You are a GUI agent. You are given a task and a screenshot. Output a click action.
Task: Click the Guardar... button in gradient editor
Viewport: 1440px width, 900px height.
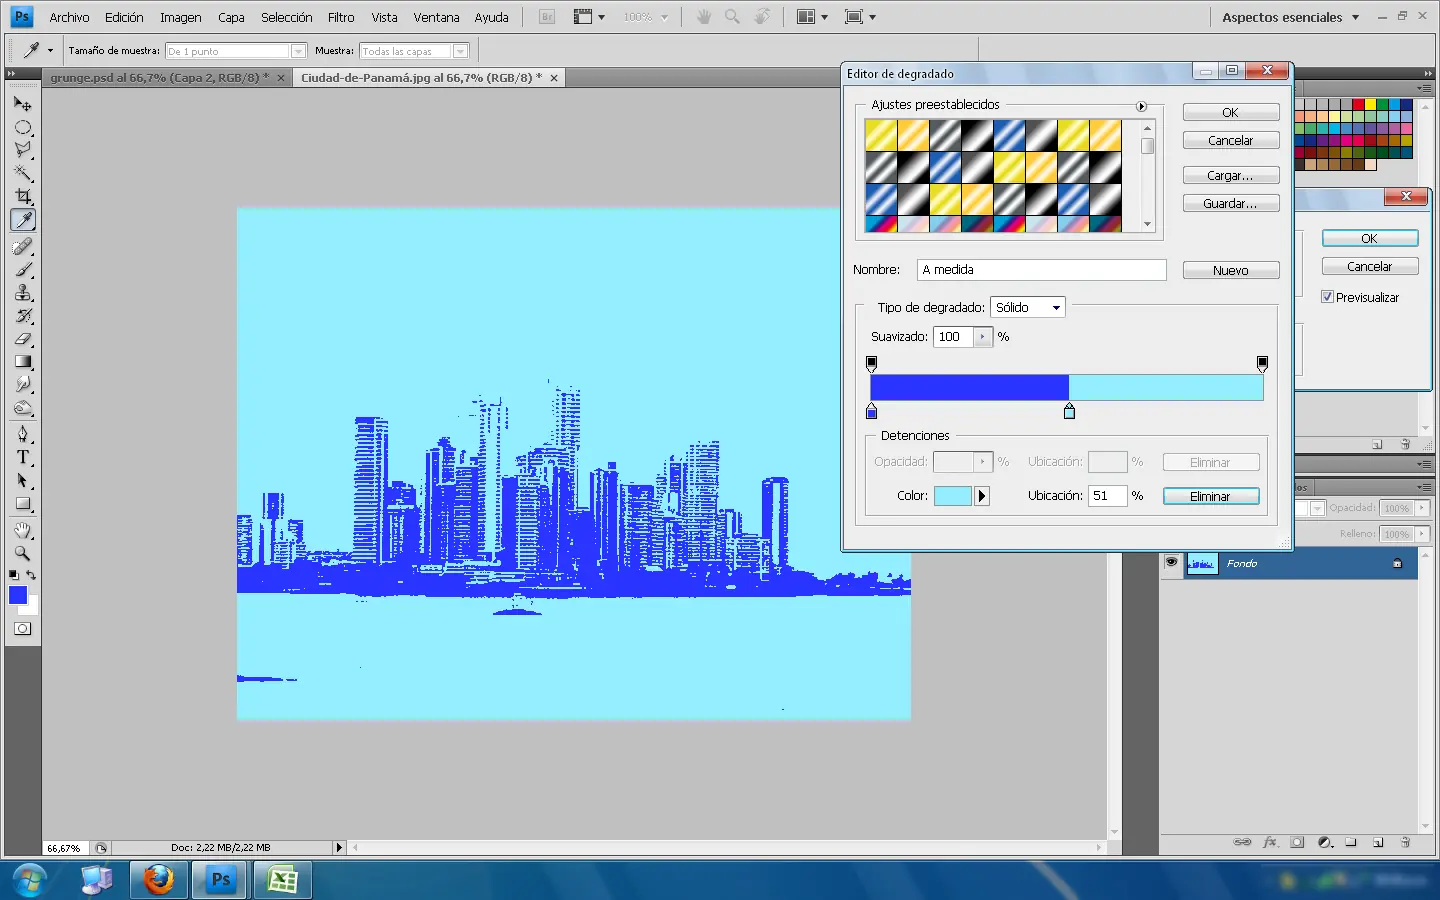(x=1230, y=204)
